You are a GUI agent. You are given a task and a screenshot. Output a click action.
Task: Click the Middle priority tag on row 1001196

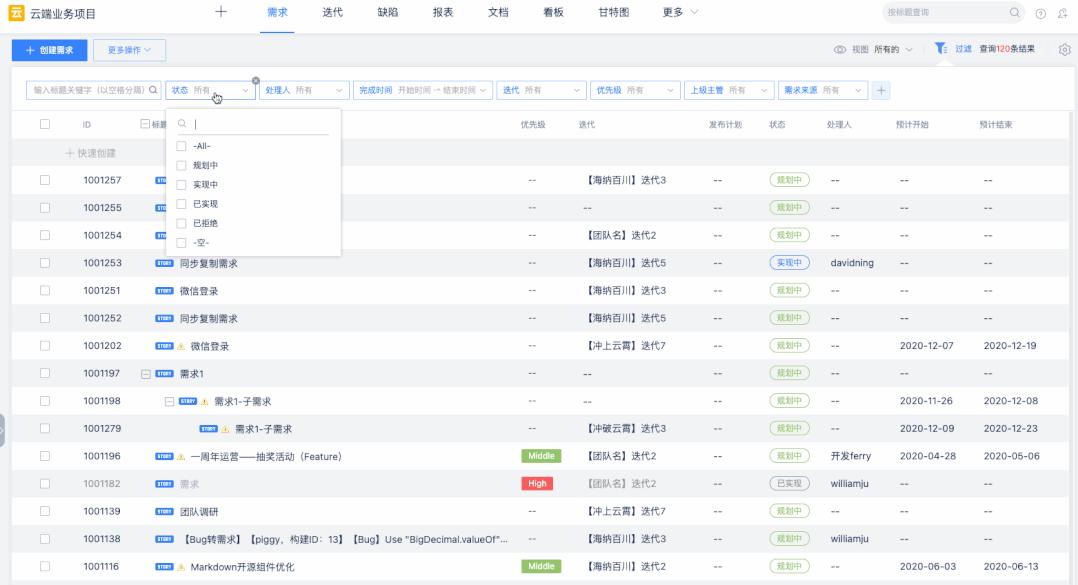(541, 456)
